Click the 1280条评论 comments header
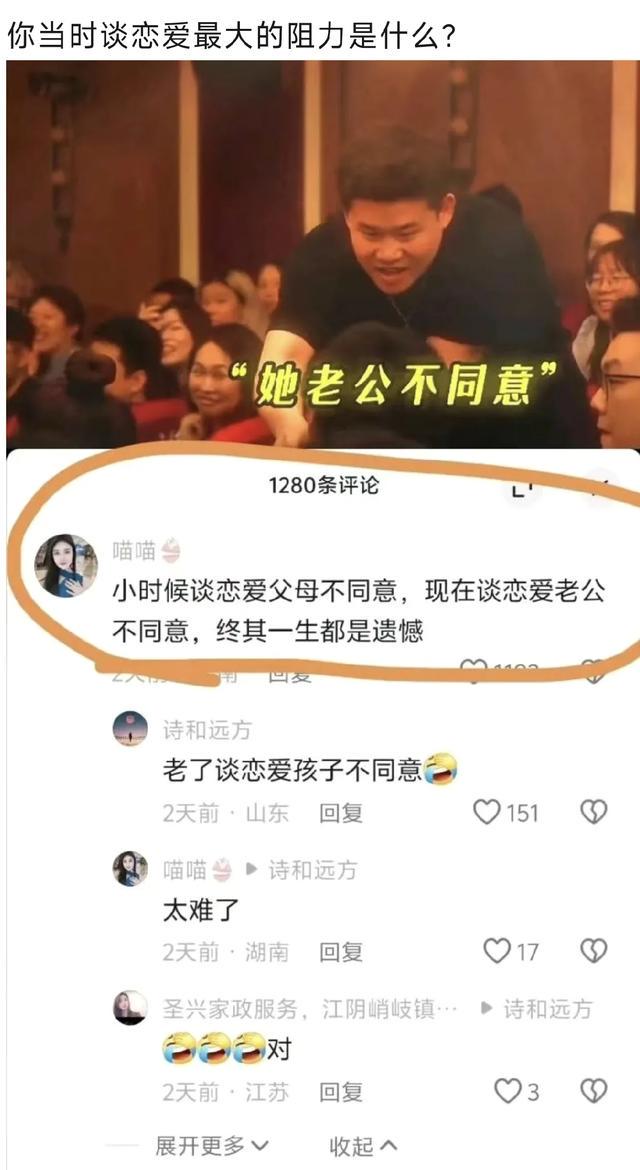Viewport: 640px width, 1170px height. 324,486
